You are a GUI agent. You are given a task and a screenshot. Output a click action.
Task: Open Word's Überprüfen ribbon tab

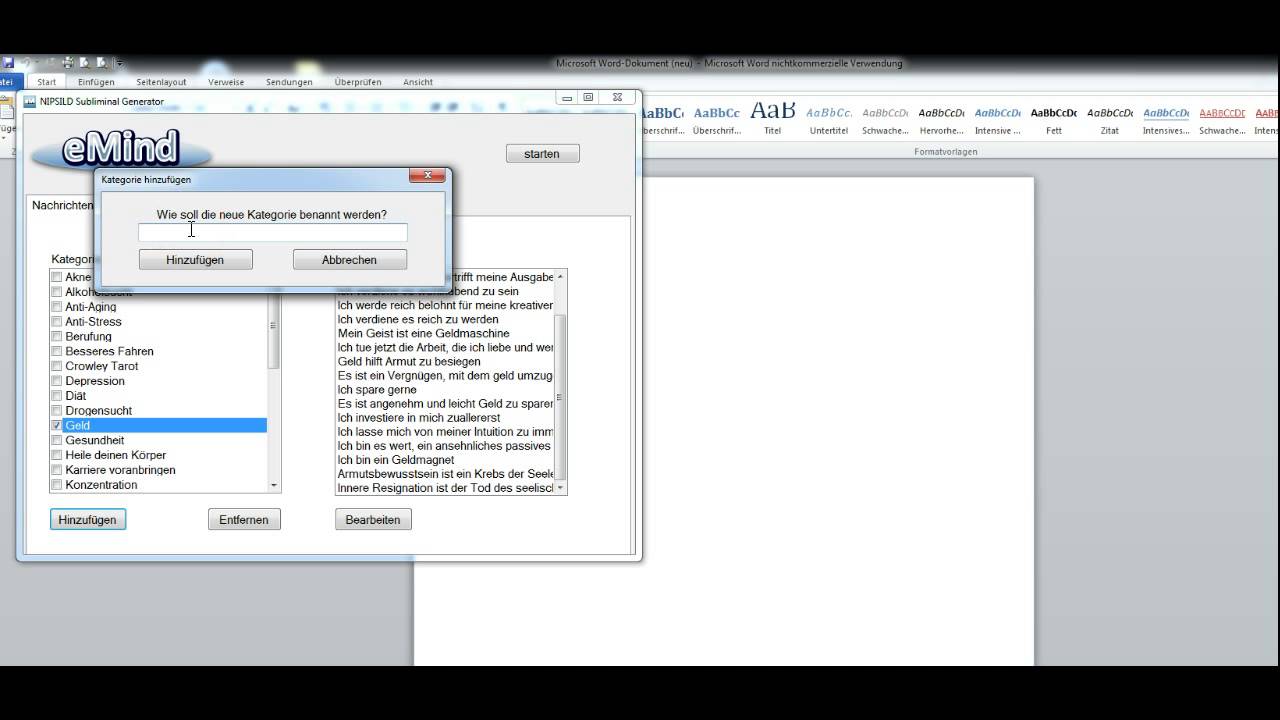pos(358,82)
